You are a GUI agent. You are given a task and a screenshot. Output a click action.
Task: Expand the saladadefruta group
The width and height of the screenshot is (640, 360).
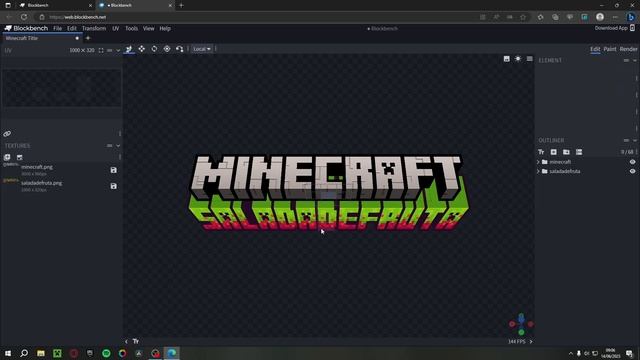tap(538, 171)
